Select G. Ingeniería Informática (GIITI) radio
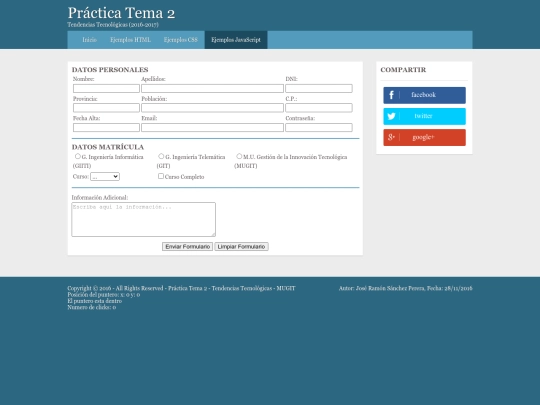540x405 pixels. (x=77, y=156)
